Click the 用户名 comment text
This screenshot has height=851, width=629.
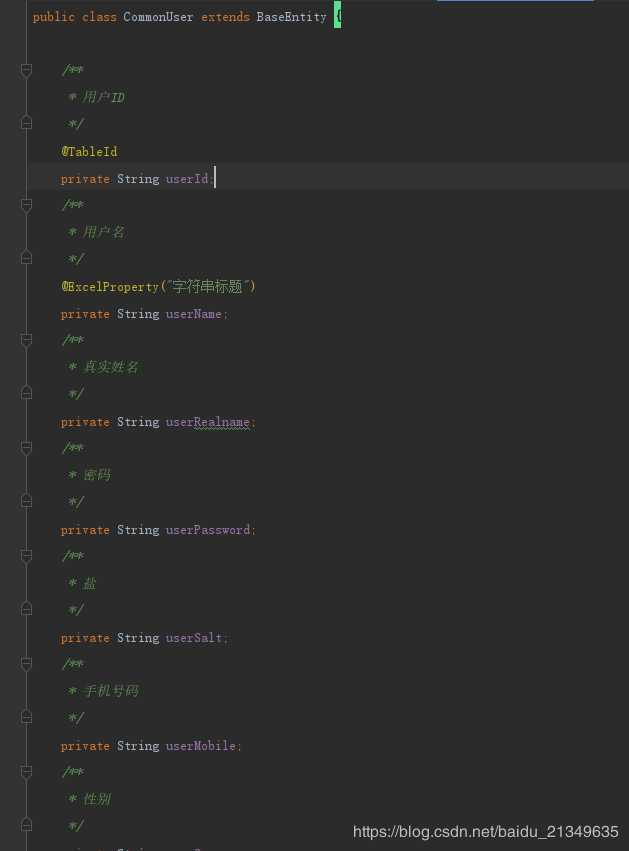point(104,232)
